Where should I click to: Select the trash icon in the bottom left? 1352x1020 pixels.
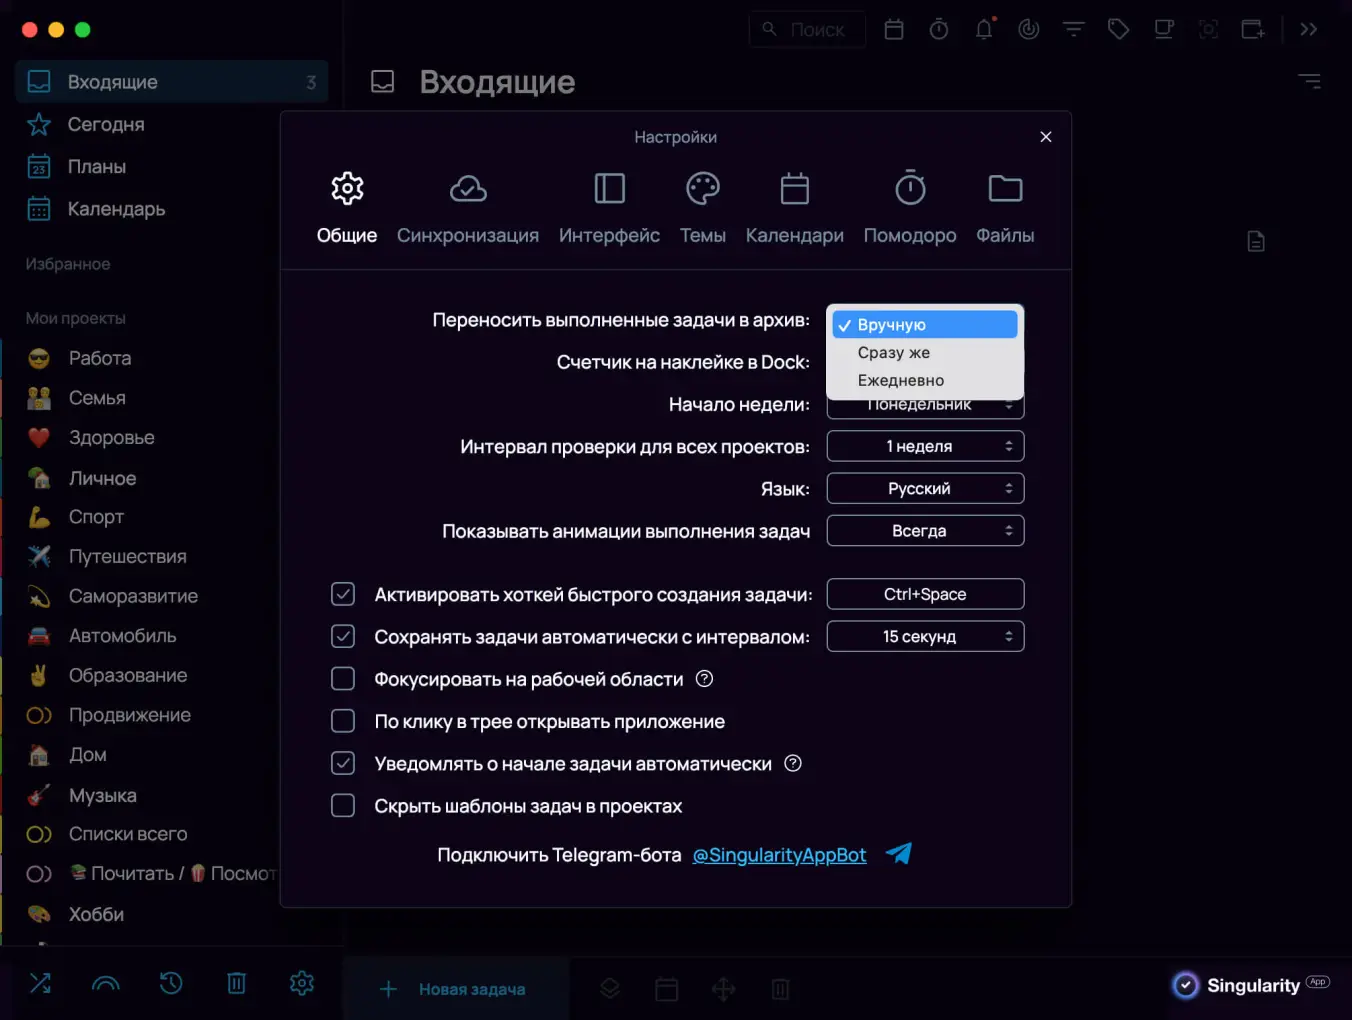click(236, 984)
